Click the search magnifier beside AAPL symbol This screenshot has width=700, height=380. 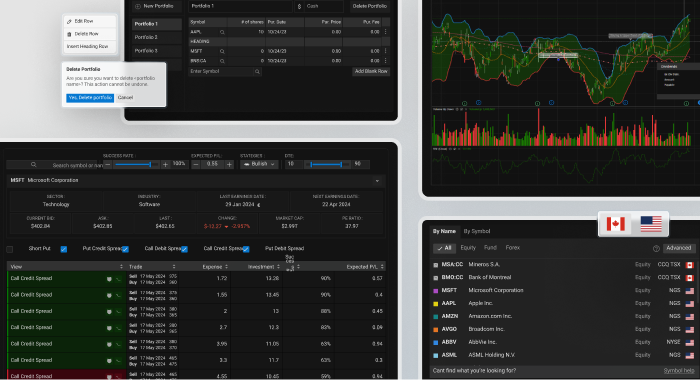click(222, 32)
